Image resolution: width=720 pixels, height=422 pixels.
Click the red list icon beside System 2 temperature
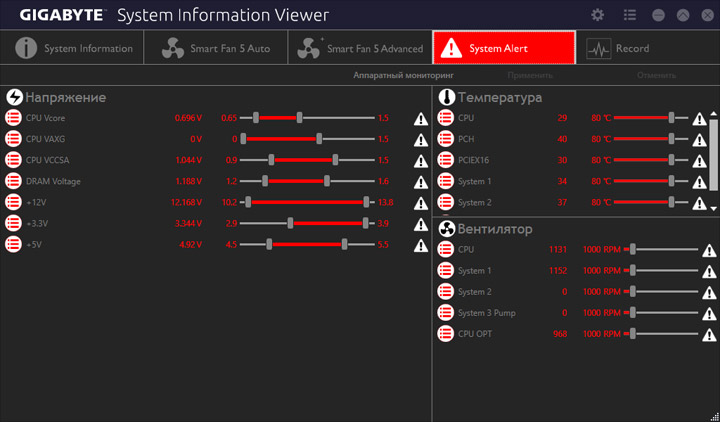click(x=445, y=203)
